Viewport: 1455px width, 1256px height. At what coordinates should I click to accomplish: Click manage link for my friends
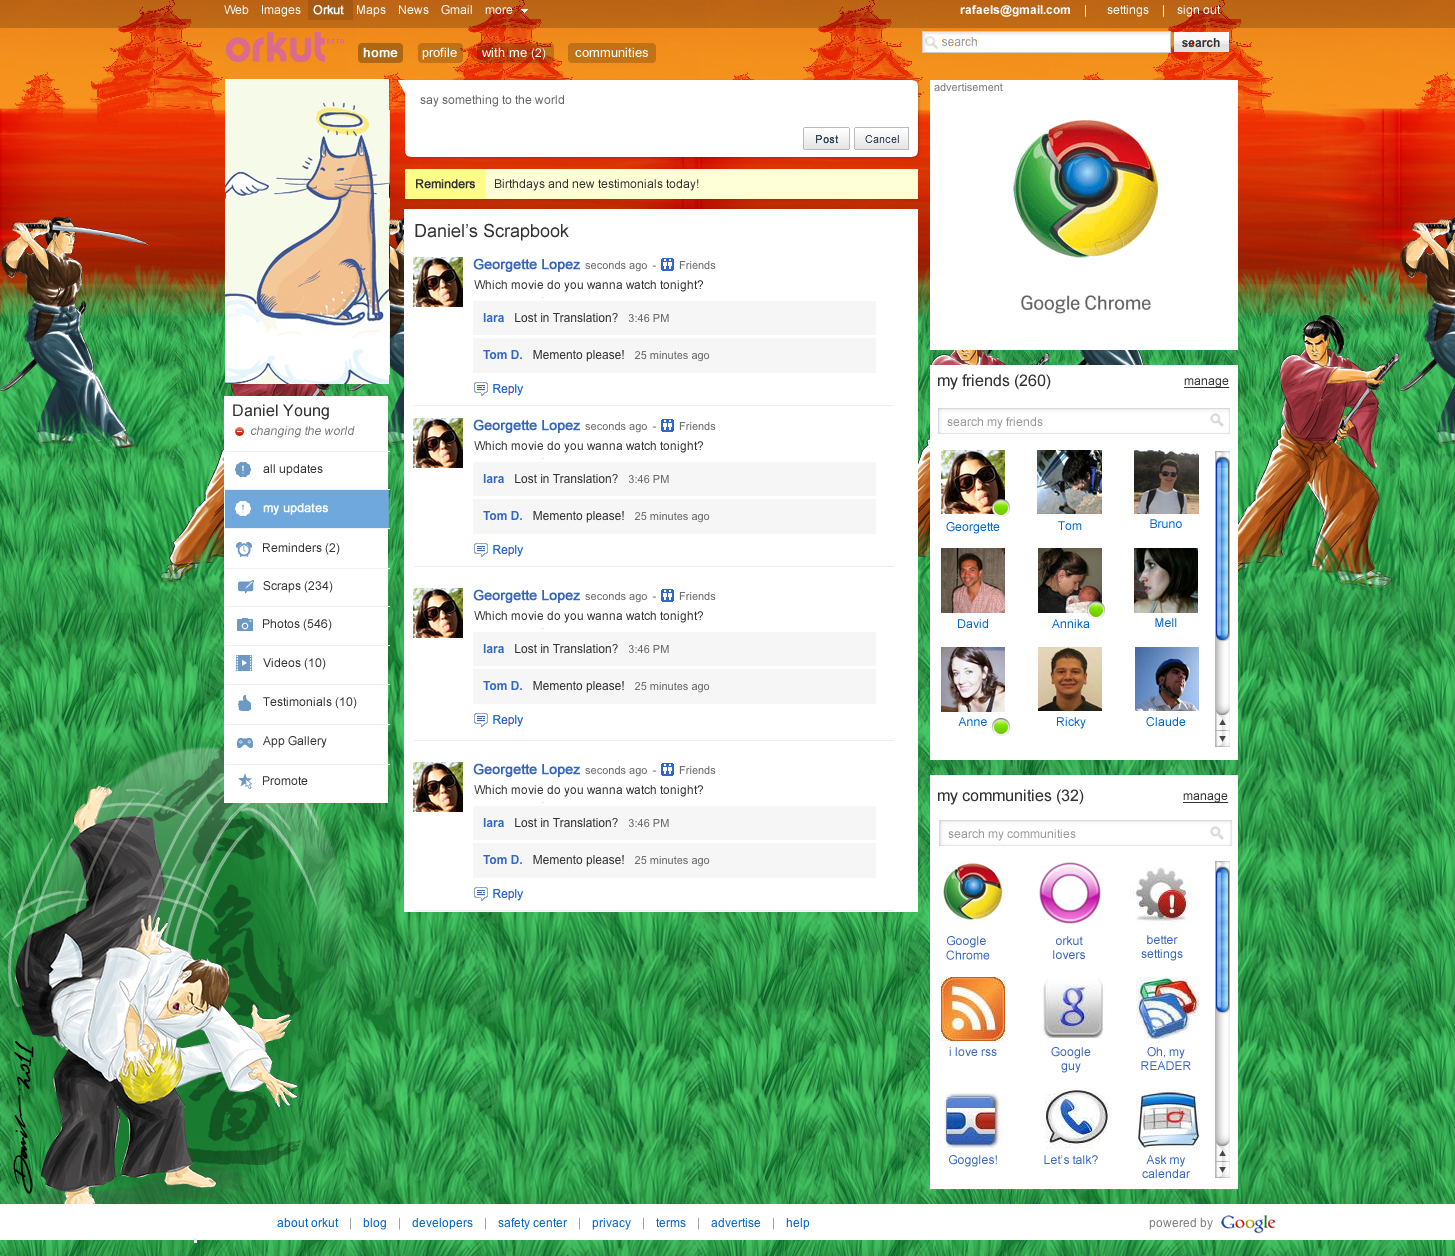tap(1206, 381)
